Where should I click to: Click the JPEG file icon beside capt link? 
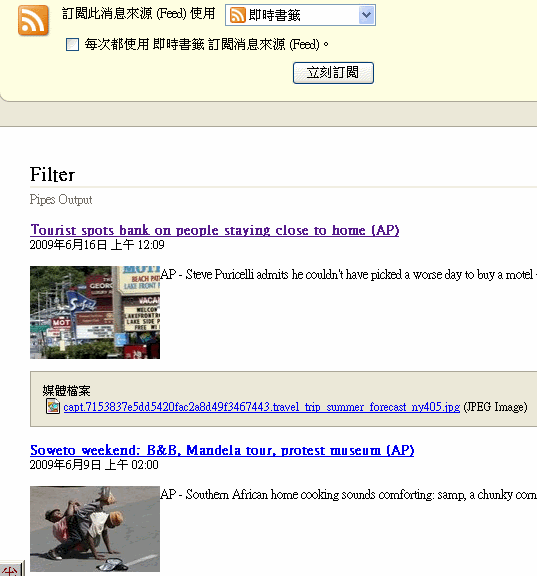pos(53,406)
